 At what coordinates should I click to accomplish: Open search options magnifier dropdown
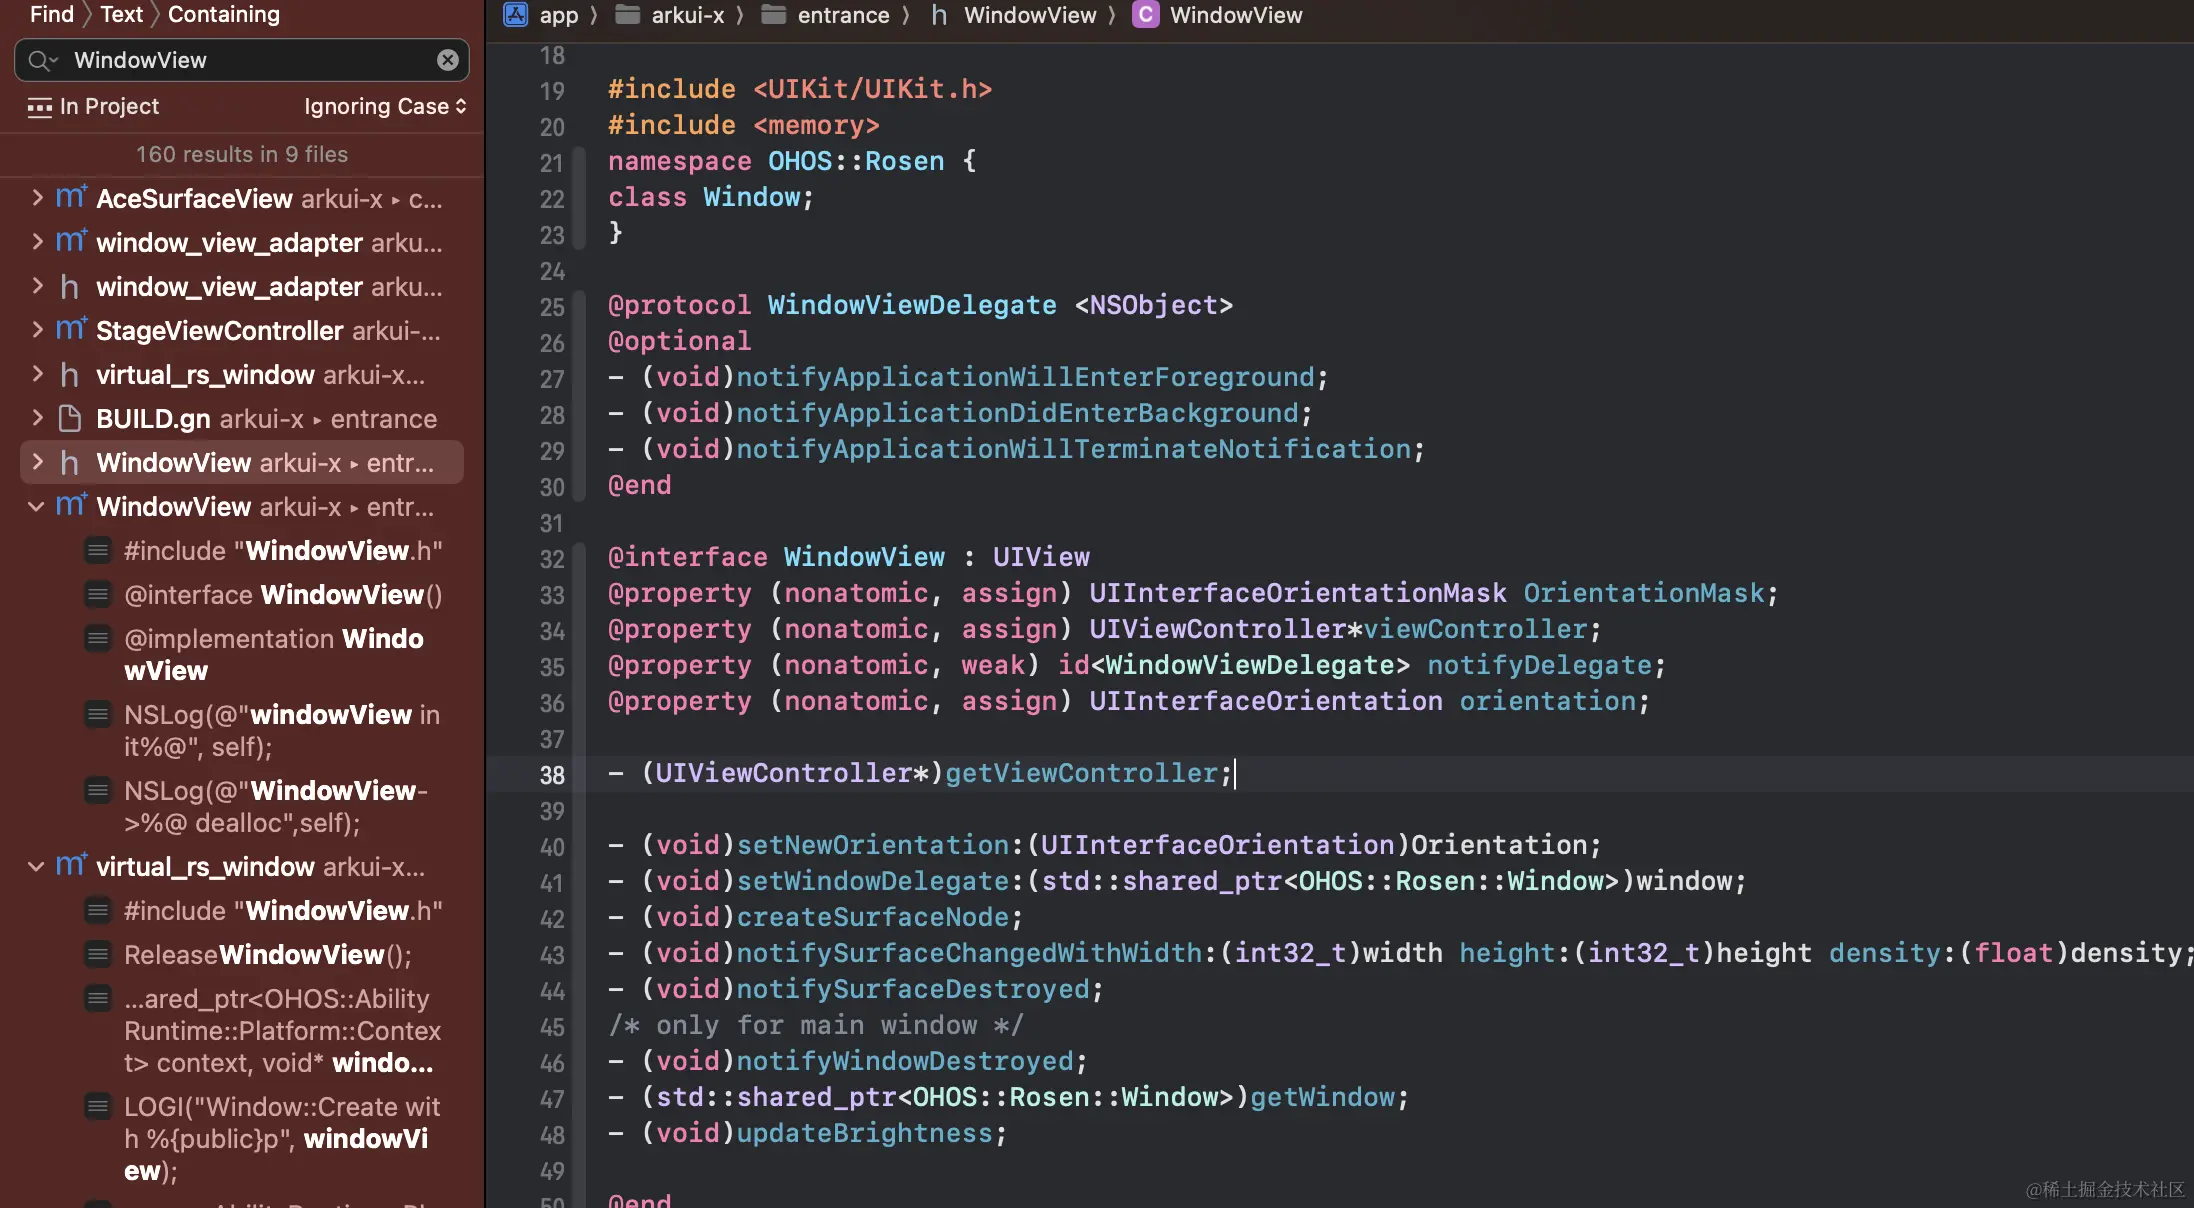(x=42, y=61)
